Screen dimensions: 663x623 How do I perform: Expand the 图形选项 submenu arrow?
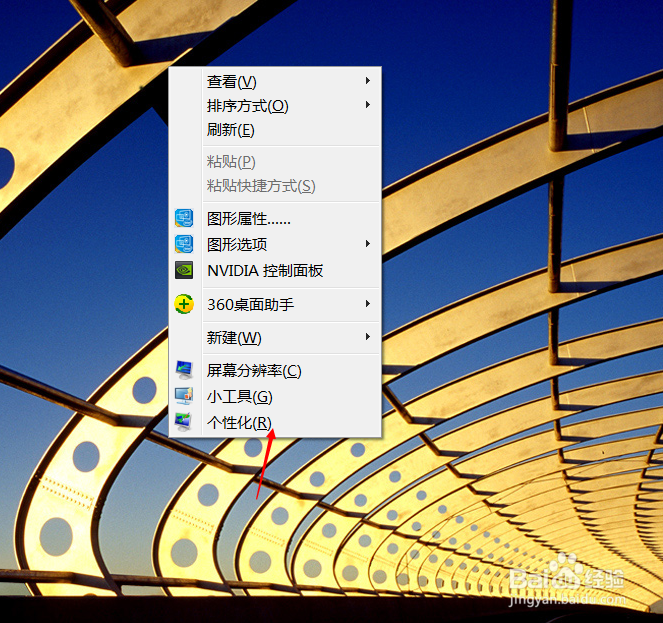click(368, 244)
